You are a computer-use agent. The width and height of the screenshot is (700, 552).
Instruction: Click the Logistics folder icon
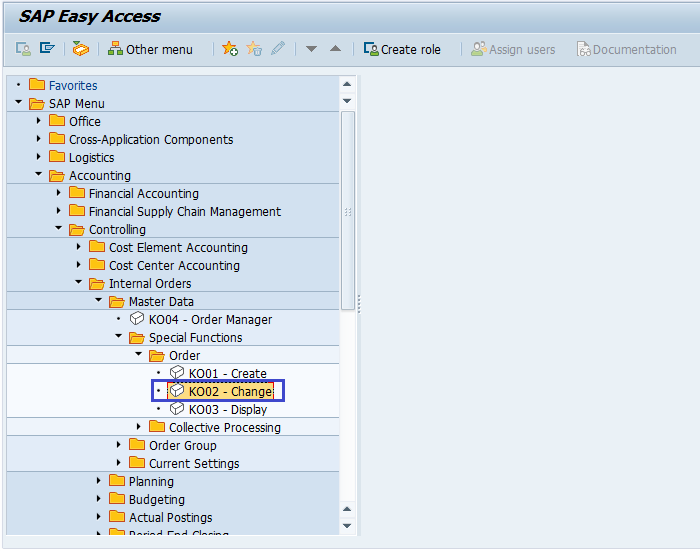pos(57,156)
